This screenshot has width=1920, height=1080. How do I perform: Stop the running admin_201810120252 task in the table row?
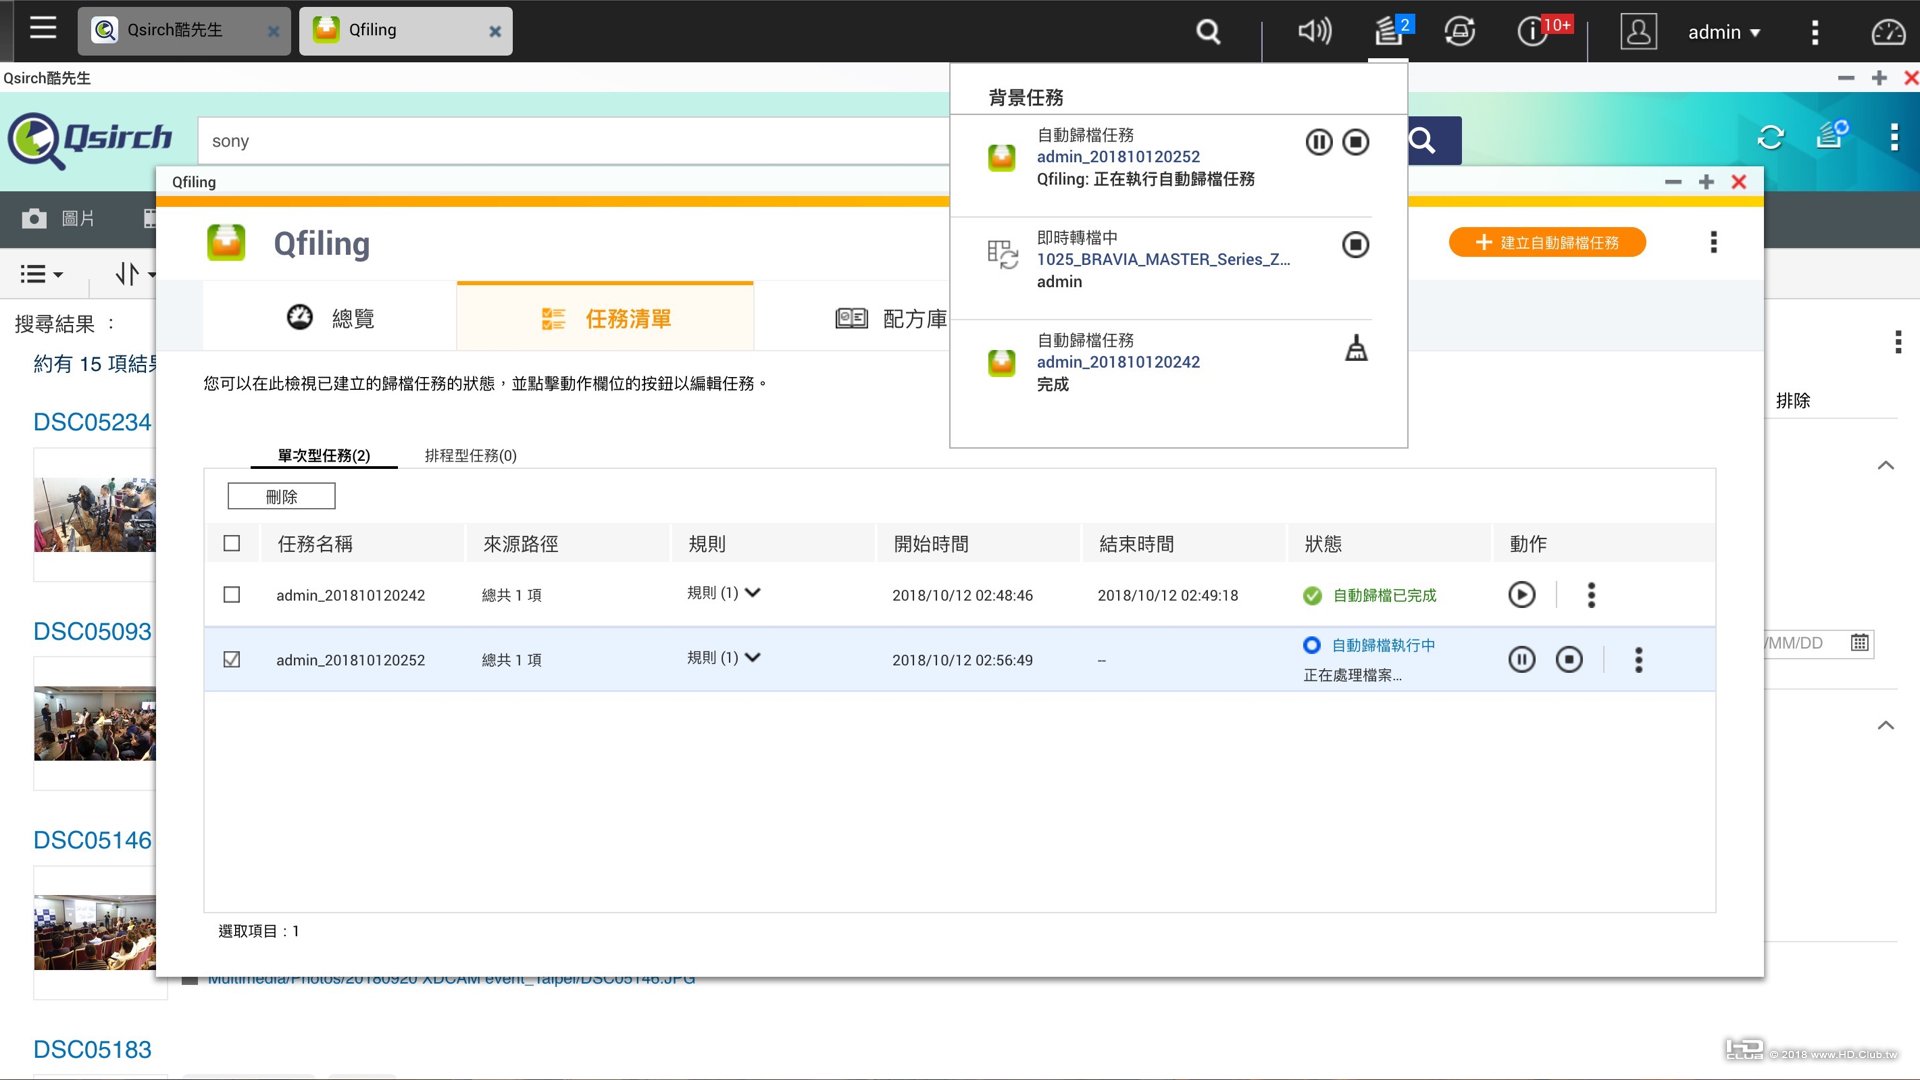[1568, 660]
